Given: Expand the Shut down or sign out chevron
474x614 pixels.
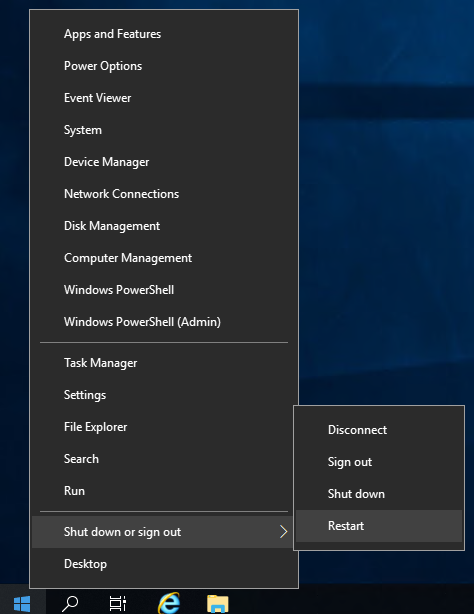Looking at the screenshot, I should click(x=283, y=532).
